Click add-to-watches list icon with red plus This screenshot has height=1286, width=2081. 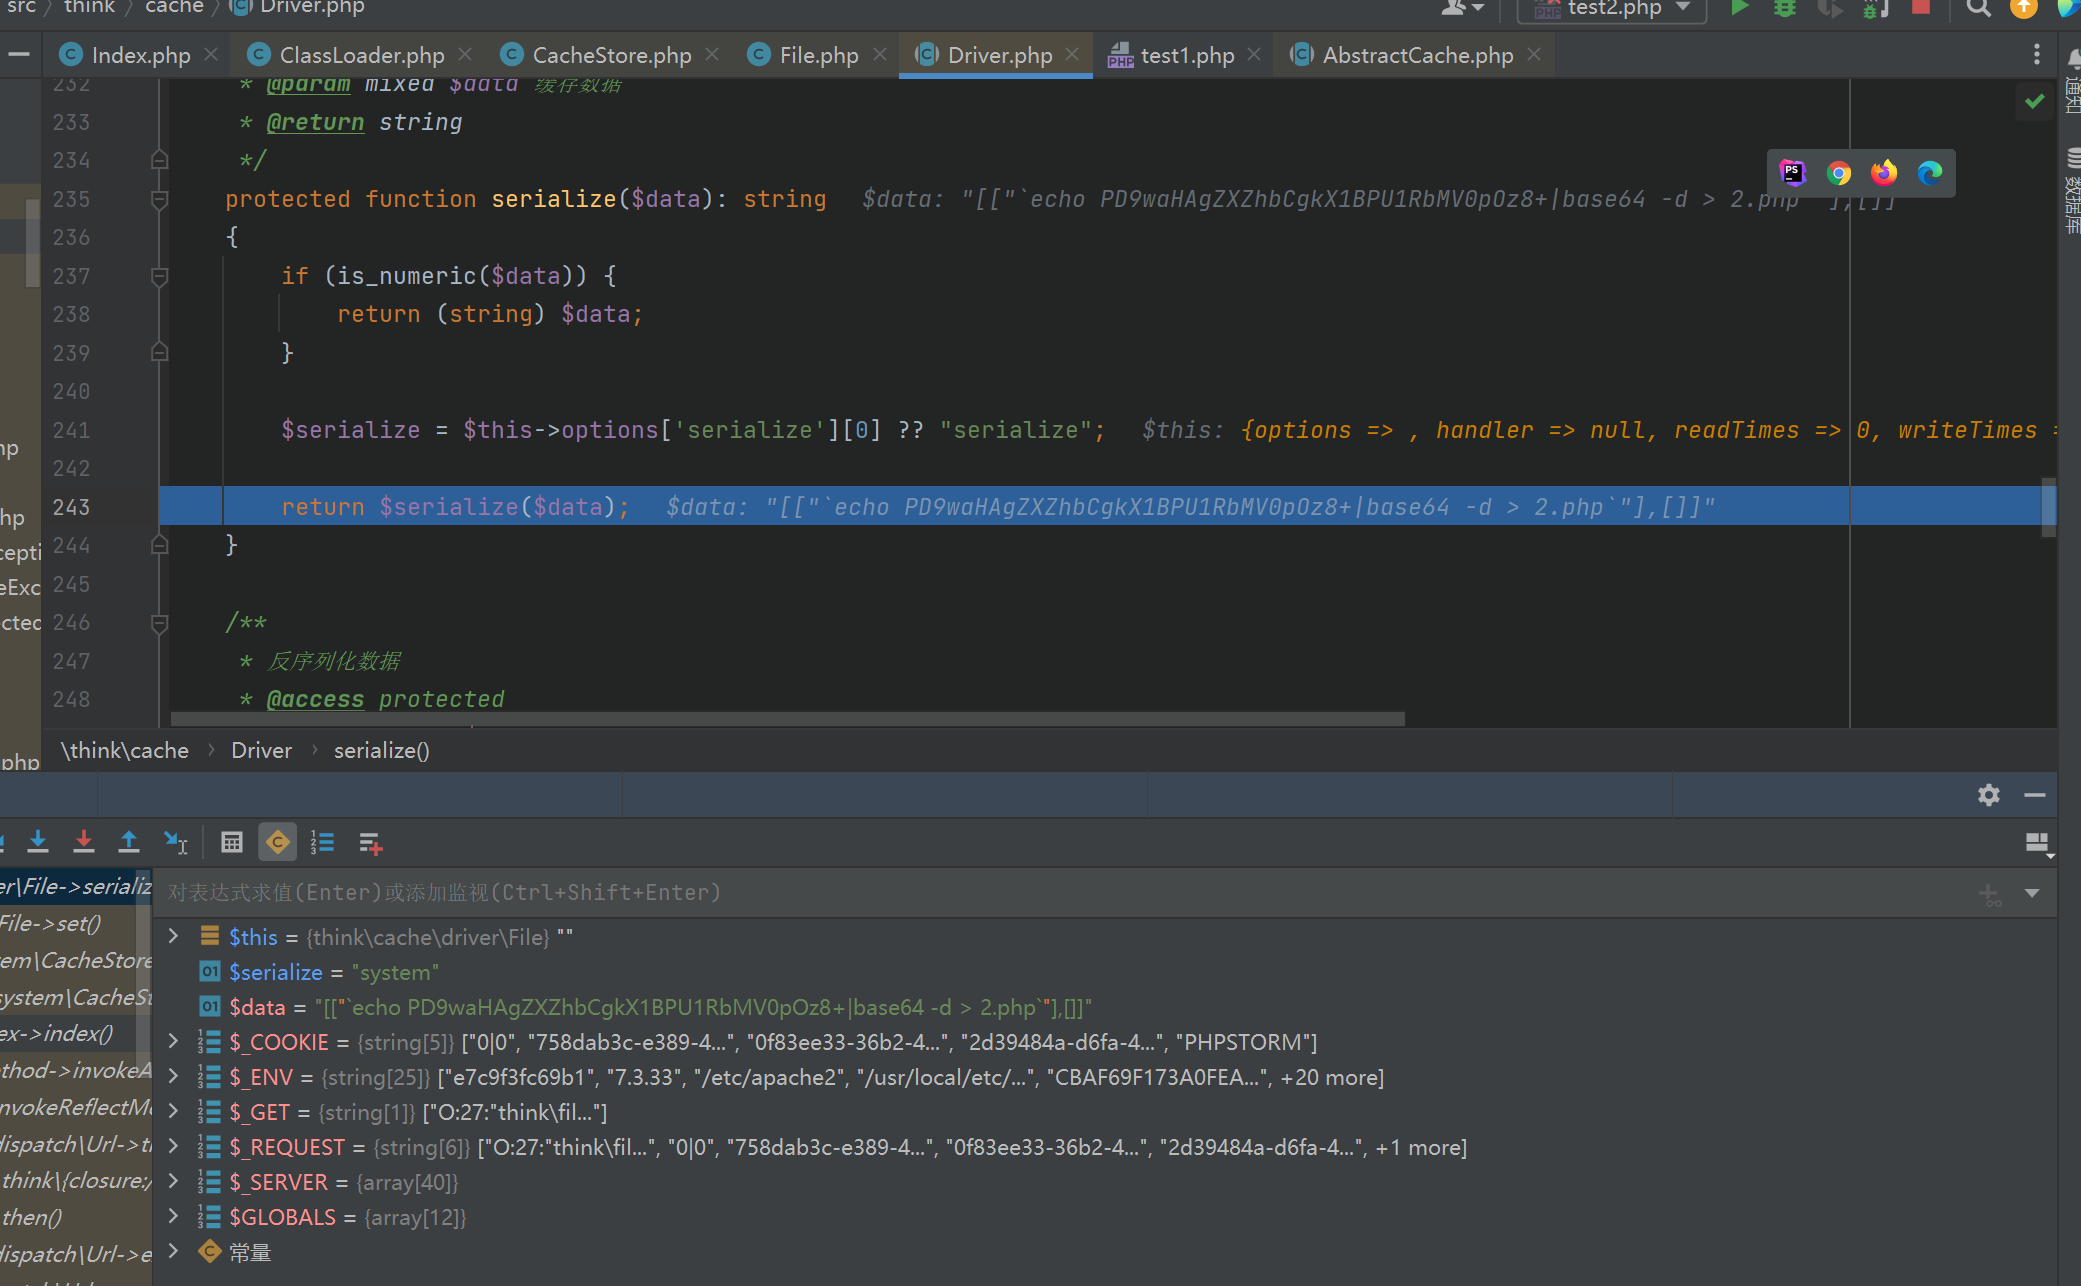point(370,843)
